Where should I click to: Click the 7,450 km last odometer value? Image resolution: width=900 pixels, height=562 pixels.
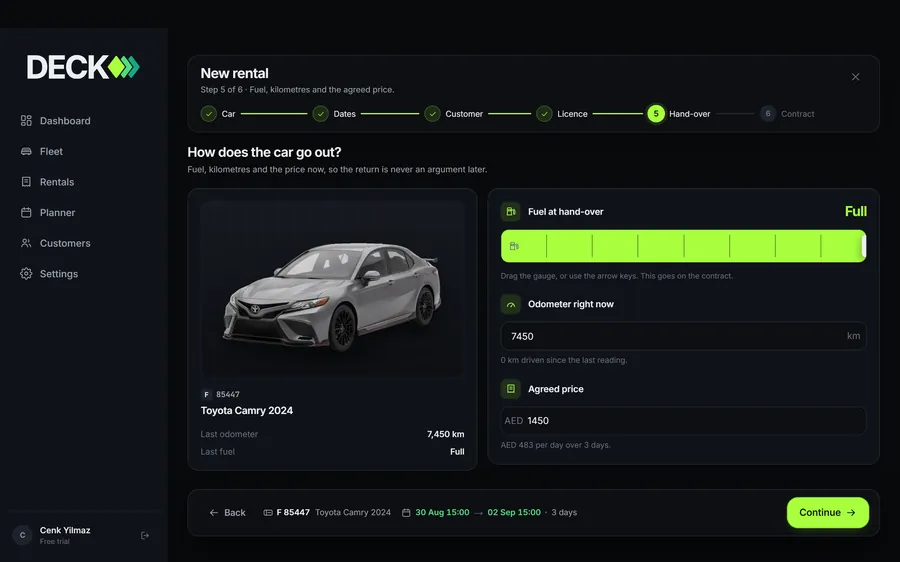tap(445, 434)
